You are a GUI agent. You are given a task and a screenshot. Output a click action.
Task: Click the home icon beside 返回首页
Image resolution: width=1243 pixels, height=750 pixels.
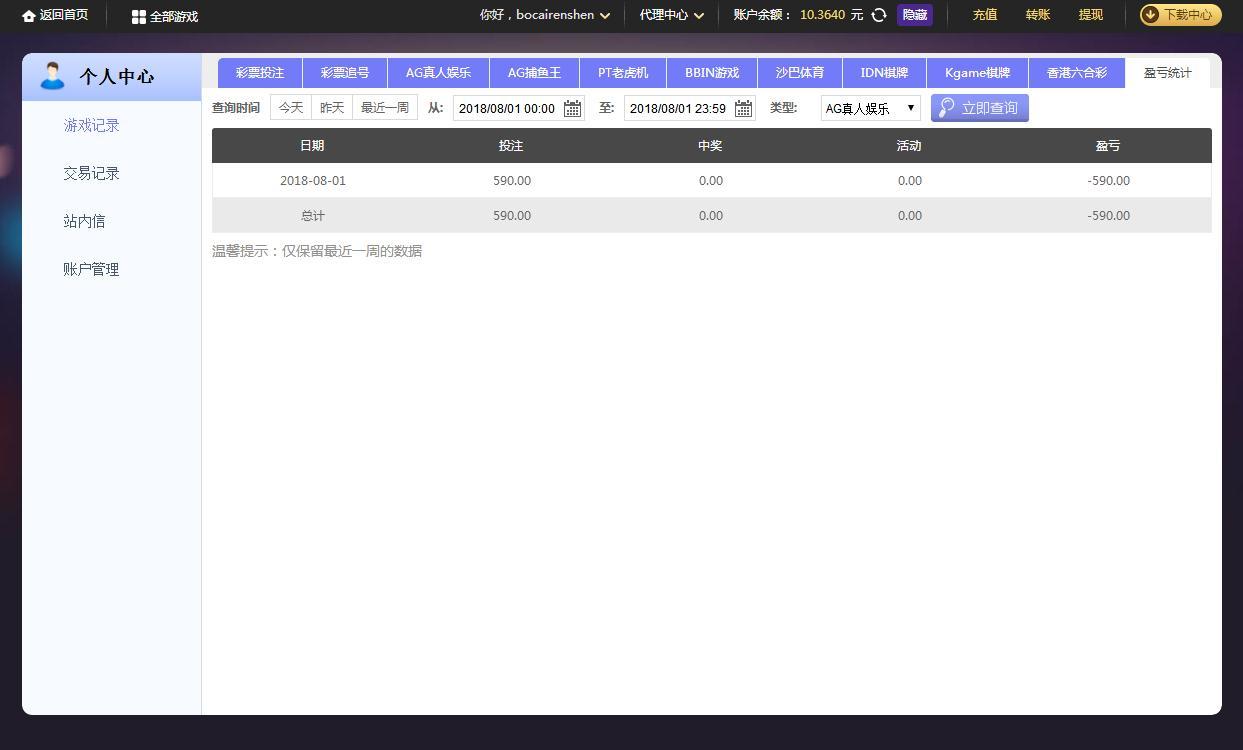[28, 16]
